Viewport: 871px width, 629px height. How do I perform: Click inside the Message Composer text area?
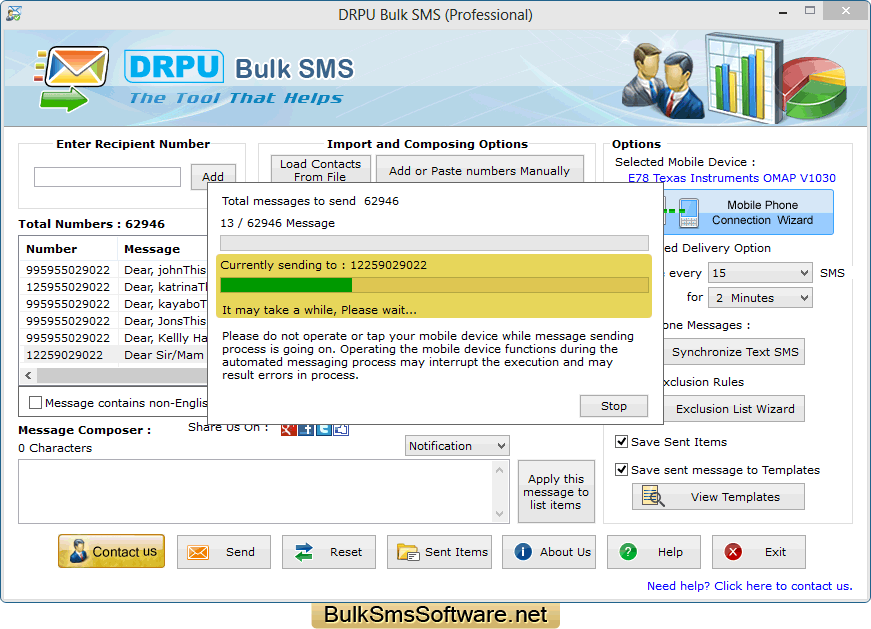click(x=256, y=491)
